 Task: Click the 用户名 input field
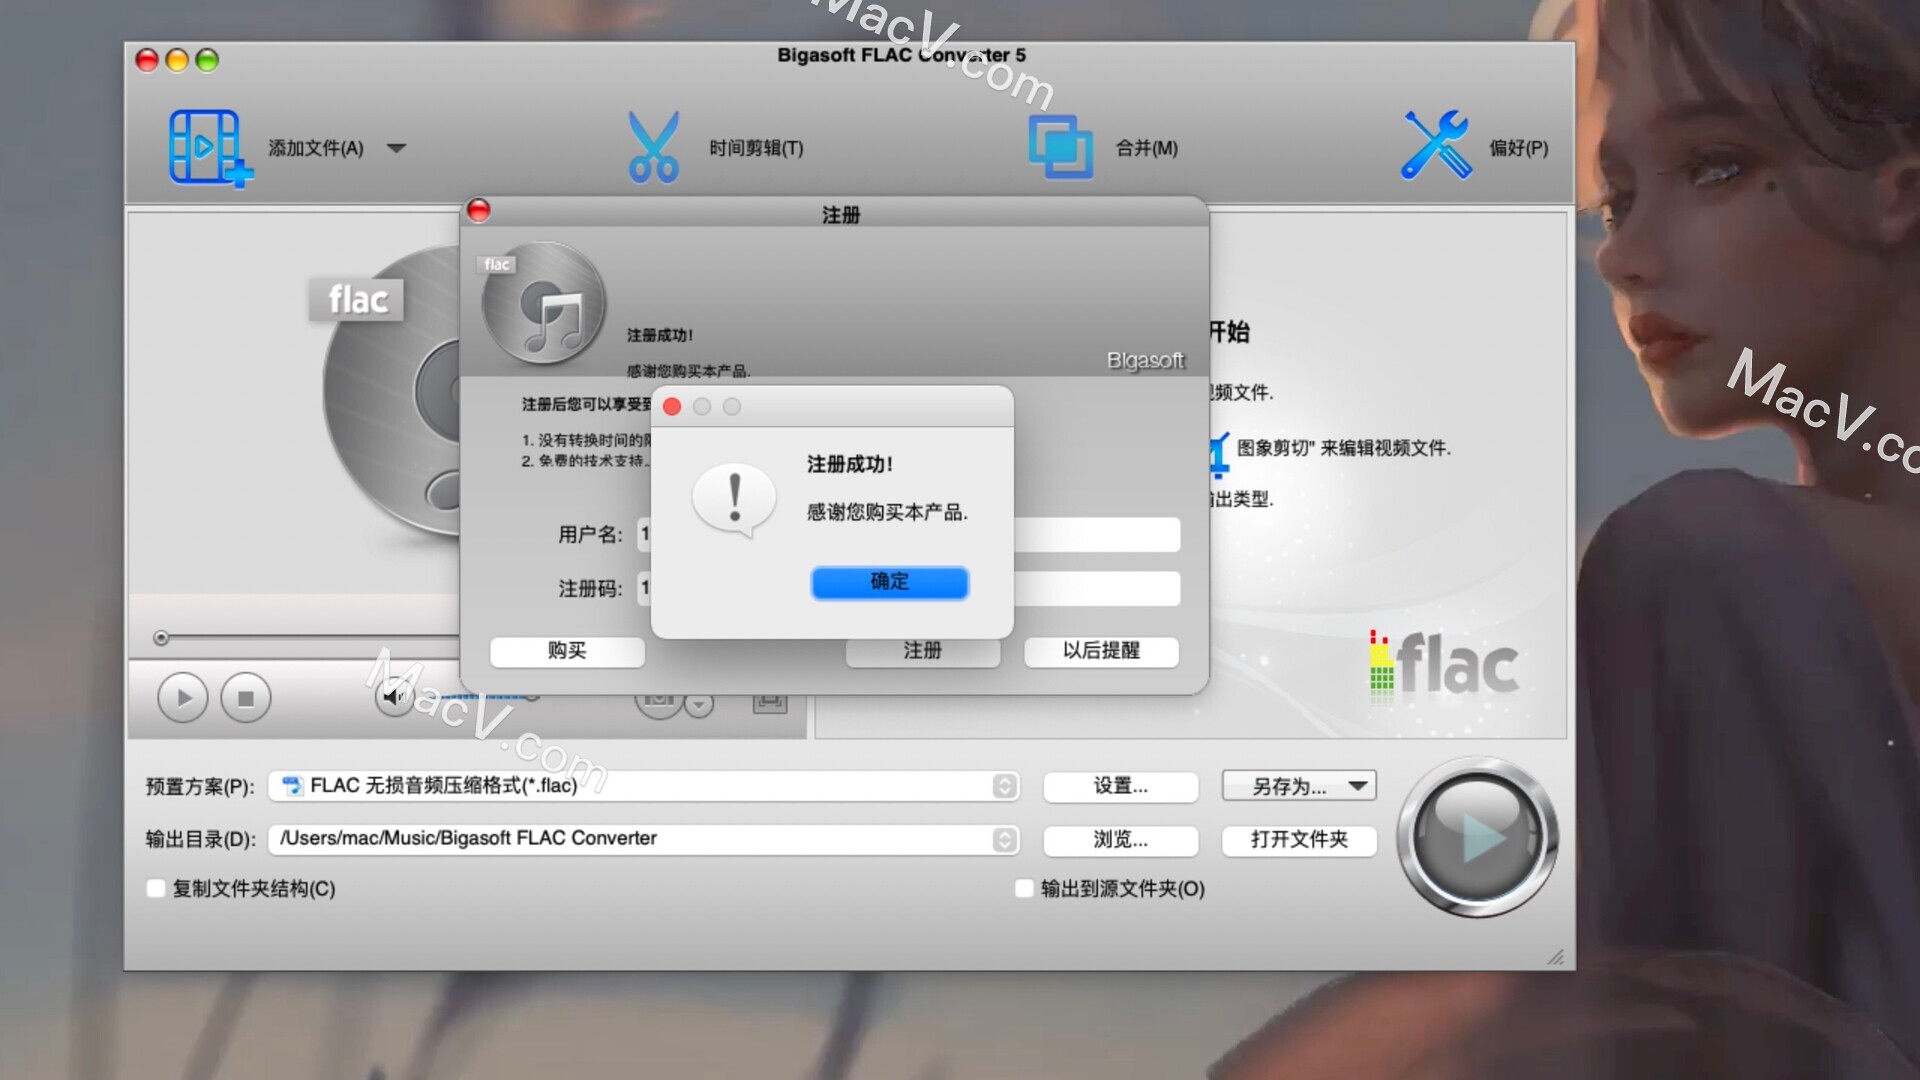tap(908, 535)
